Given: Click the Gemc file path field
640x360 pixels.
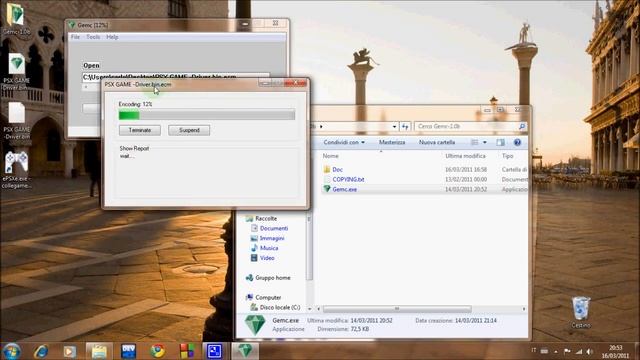Looking at the screenshot, I should (176, 76).
